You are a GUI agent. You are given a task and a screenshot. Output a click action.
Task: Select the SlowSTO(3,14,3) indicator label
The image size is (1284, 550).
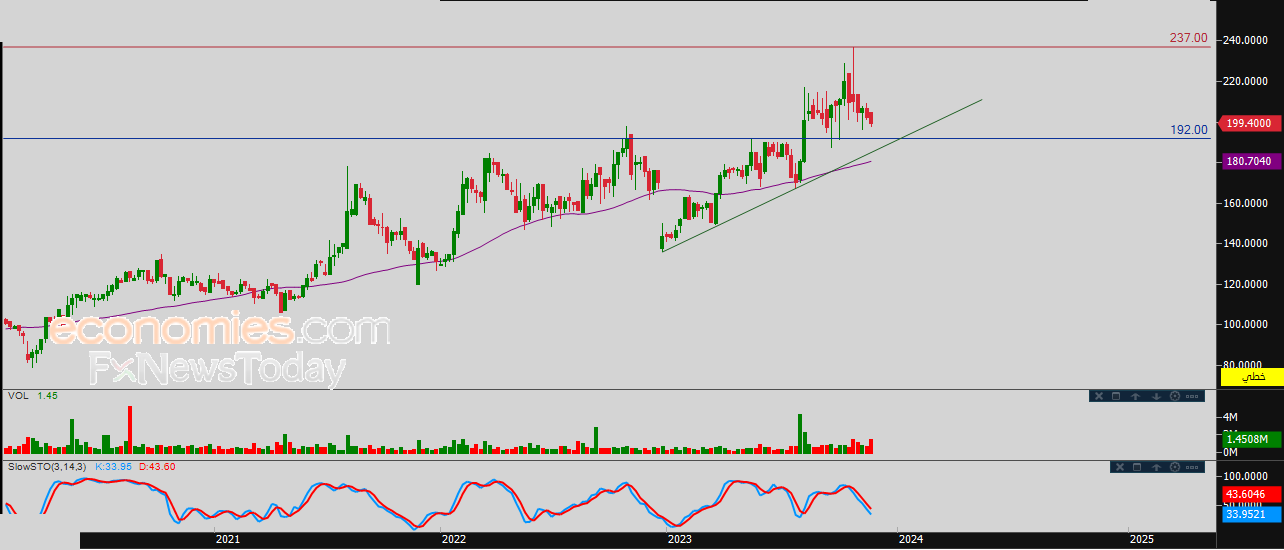[x=48, y=467]
